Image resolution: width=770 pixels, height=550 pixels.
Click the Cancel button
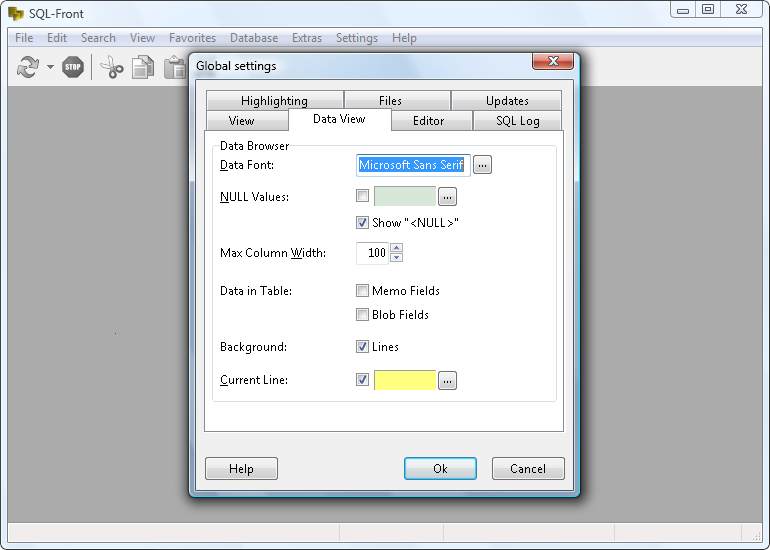coord(528,468)
